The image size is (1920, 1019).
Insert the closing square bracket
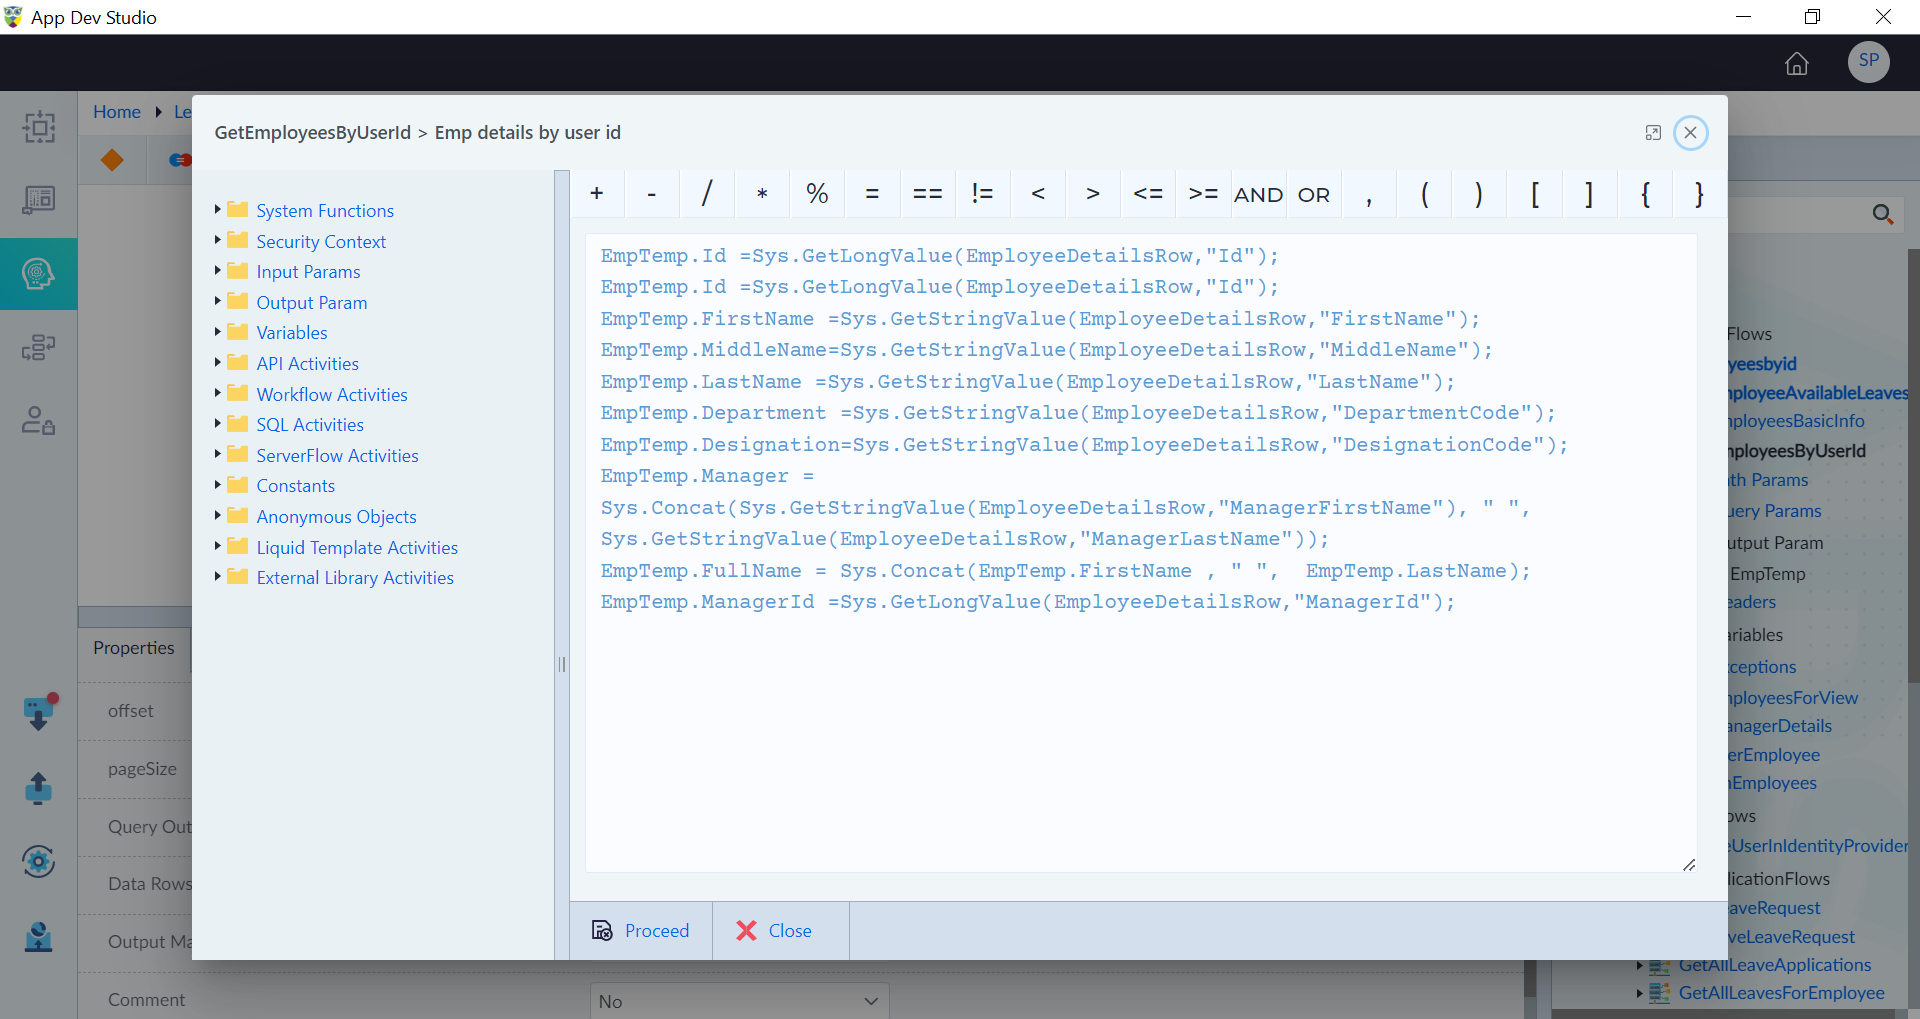click(1589, 194)
